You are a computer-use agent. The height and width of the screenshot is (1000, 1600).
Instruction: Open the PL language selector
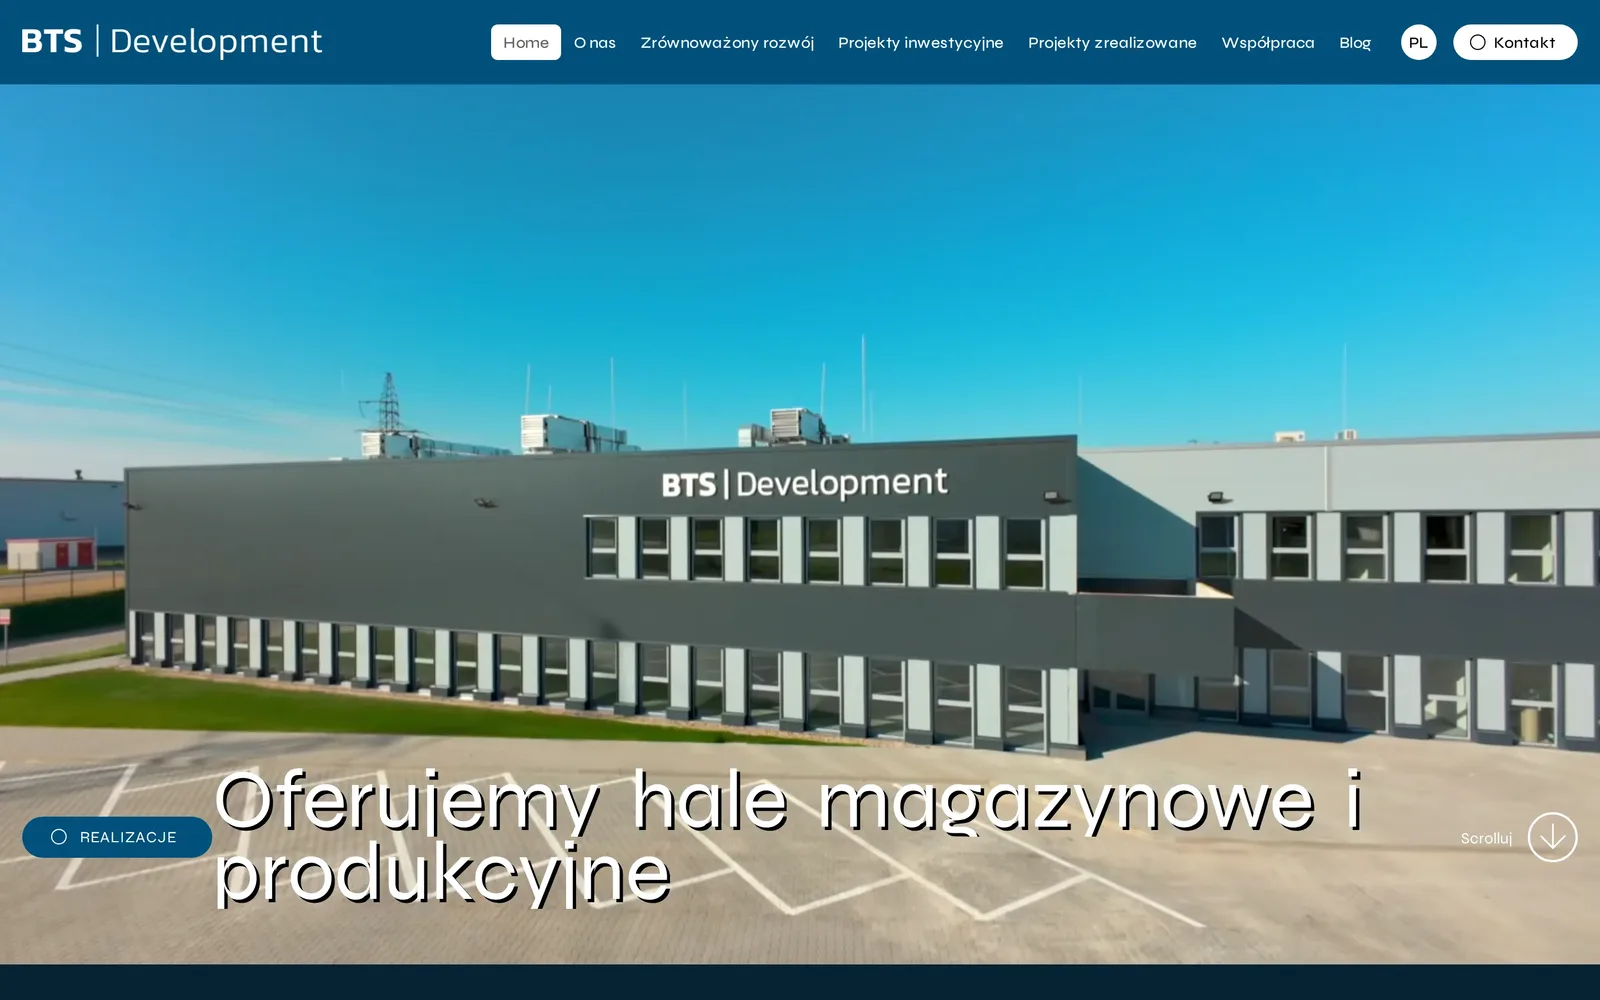(x=1418, y=42)
